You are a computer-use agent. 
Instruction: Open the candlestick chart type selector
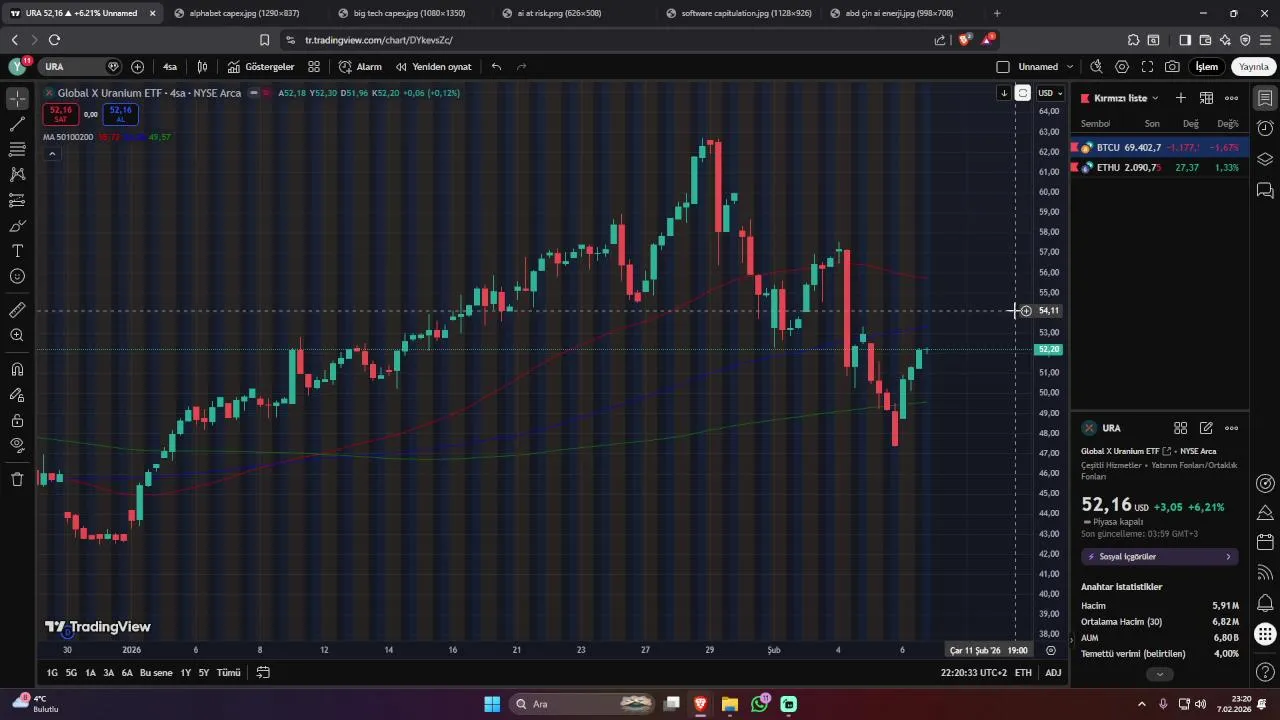pos(202,67)
